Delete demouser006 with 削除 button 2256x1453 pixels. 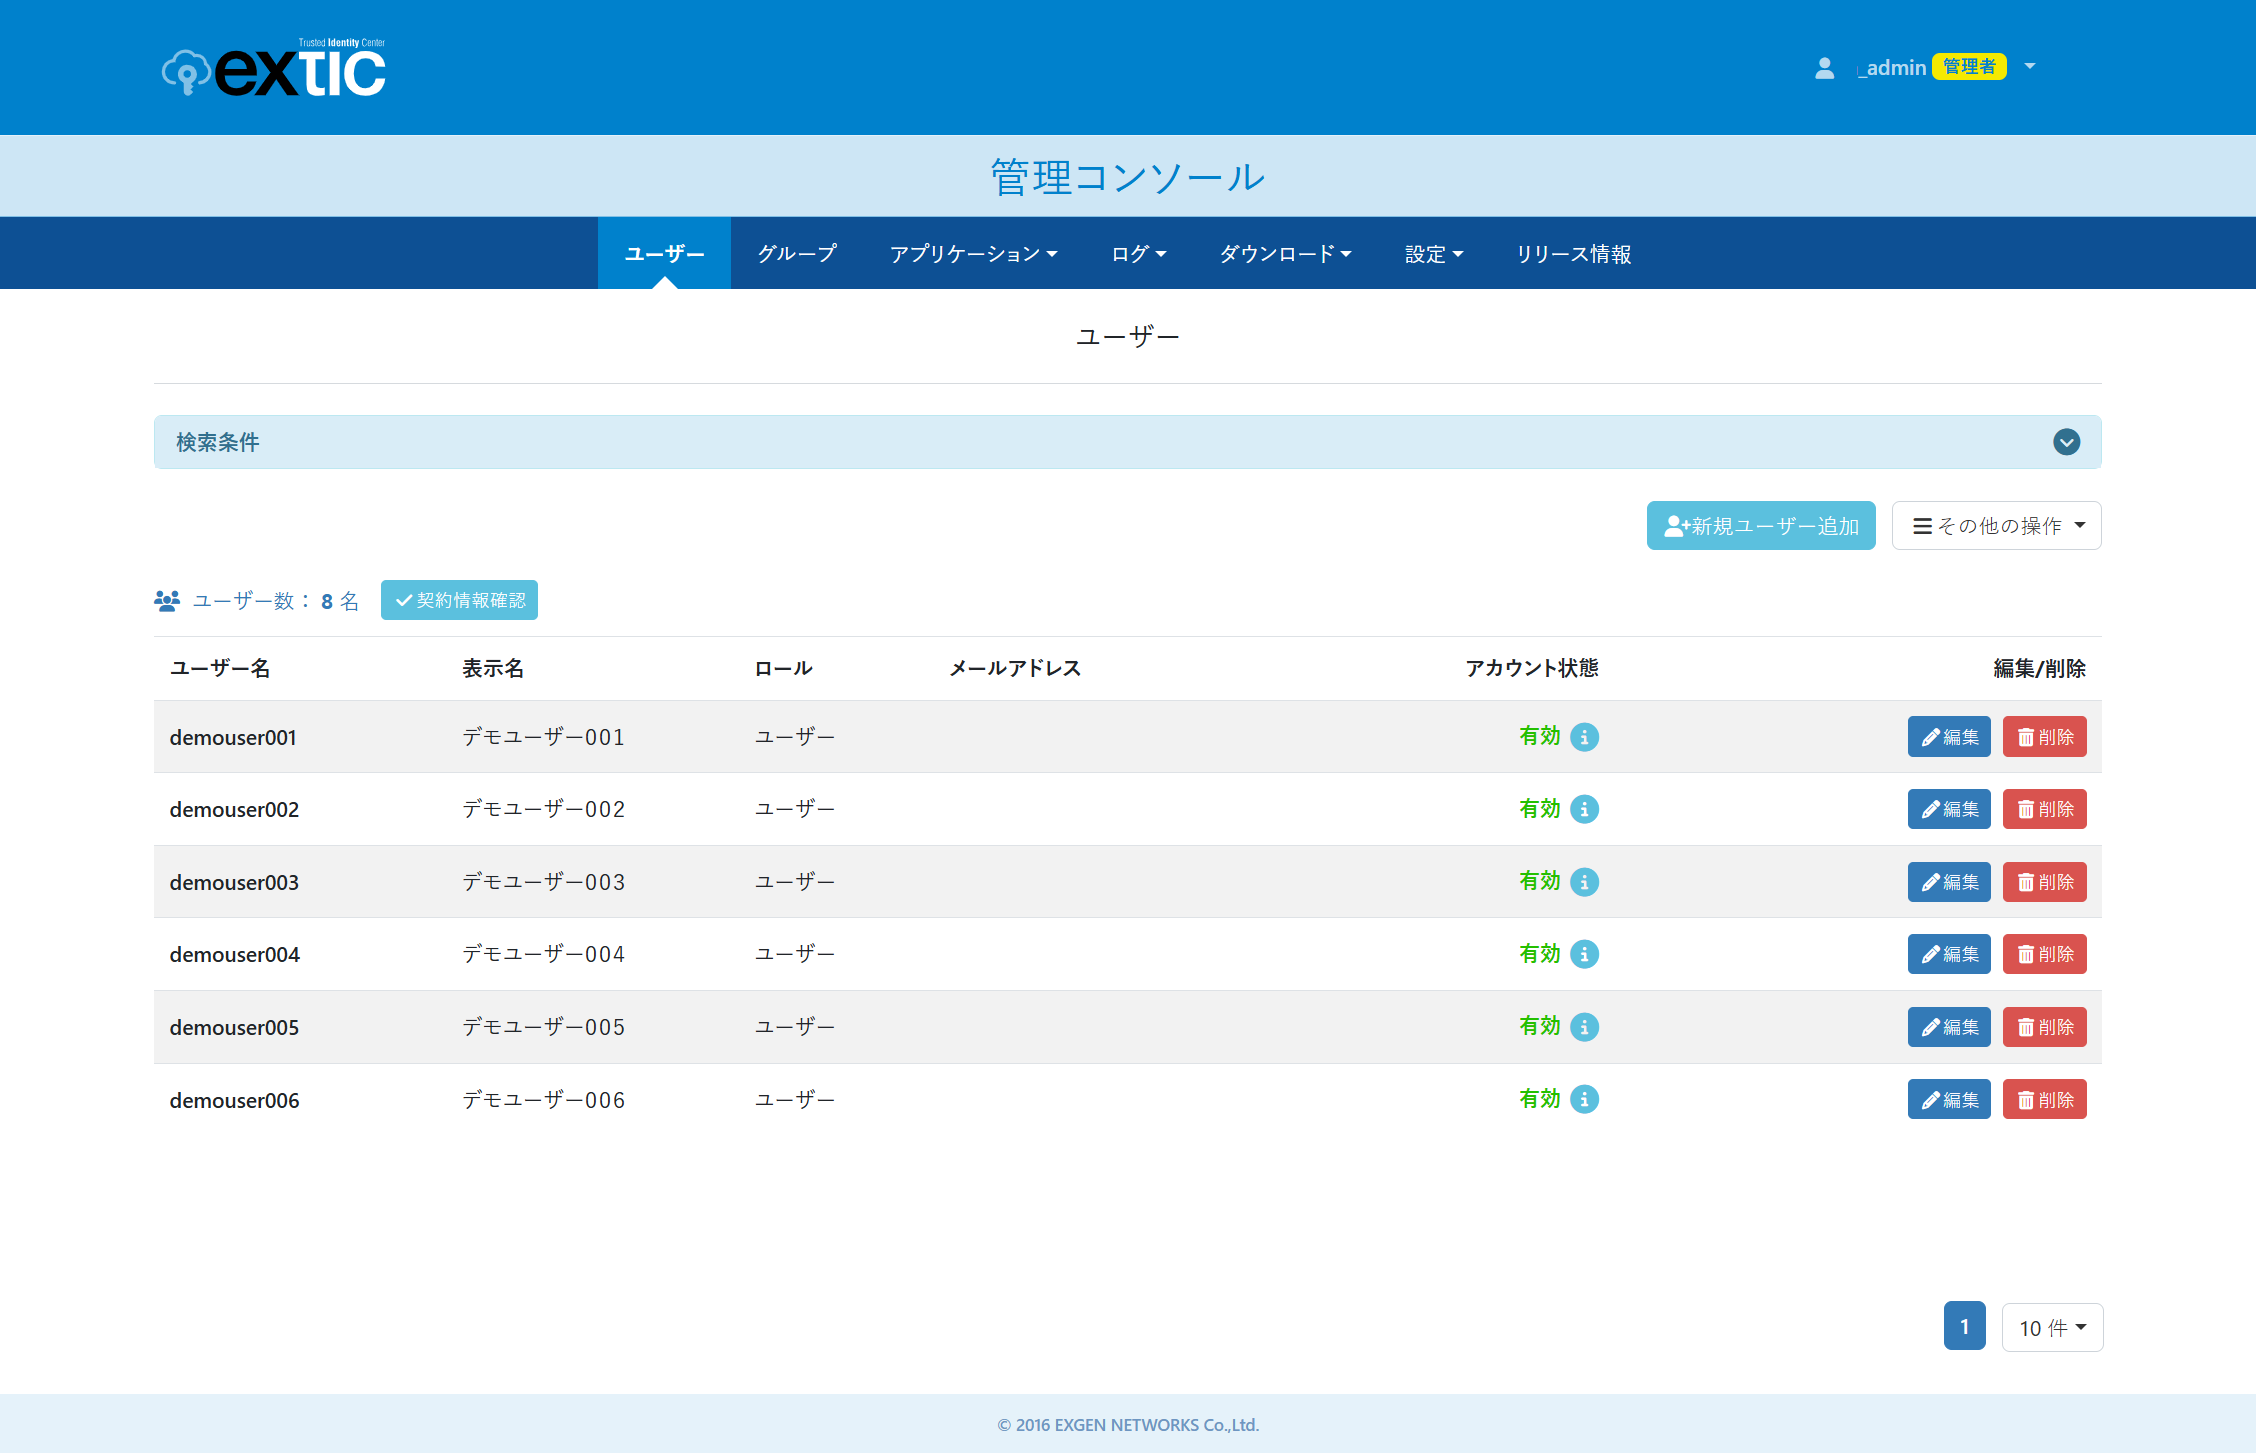pyautogui.click(x=2044, y=1099)
